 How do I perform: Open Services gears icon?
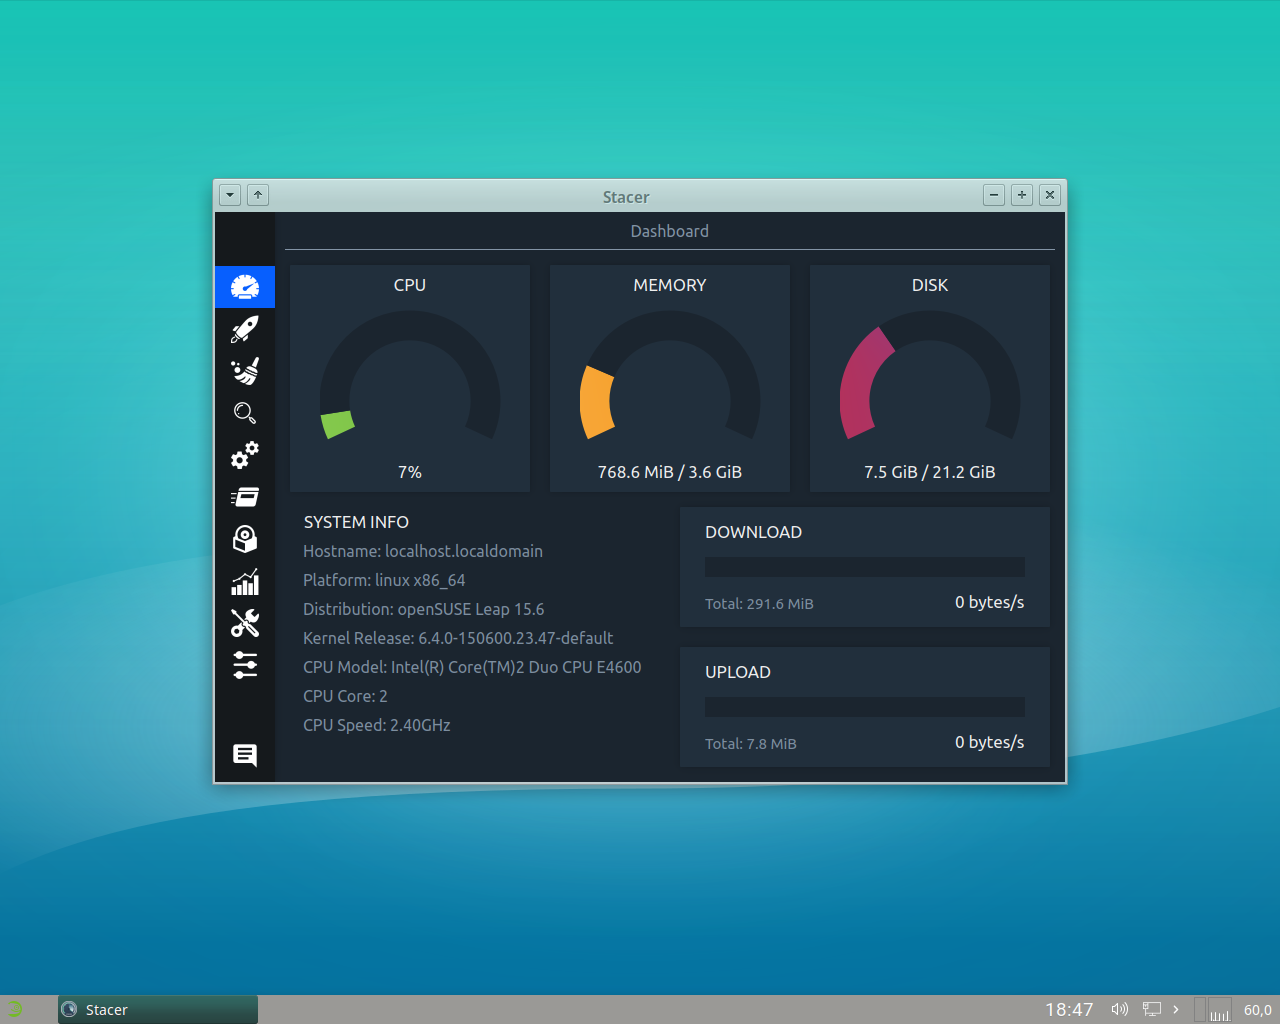pyautogui.click(x=245, y=455)
